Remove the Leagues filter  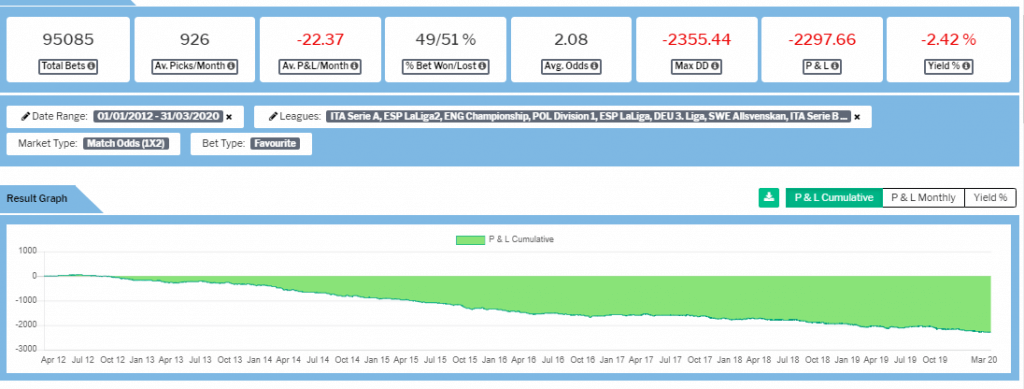[857, 117]
